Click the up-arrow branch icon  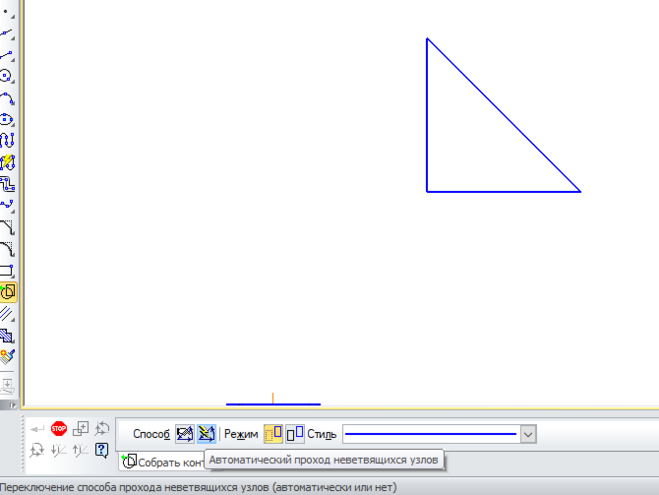(81, 450)
